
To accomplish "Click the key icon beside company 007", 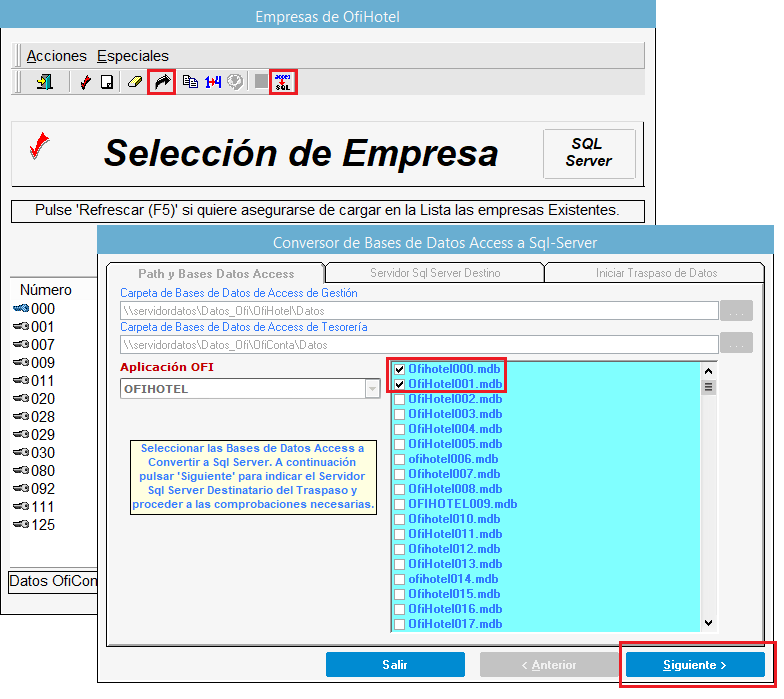I will 20,344.
